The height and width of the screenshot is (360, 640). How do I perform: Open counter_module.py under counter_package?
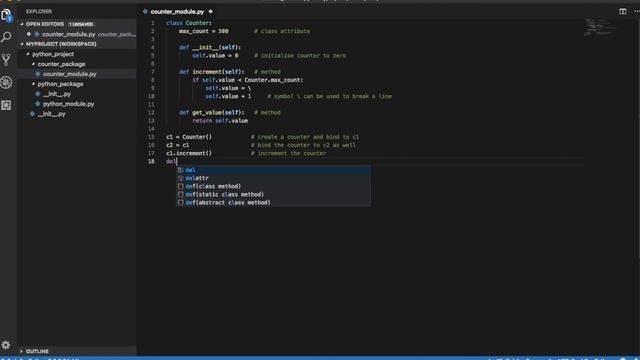coord(78,74)
